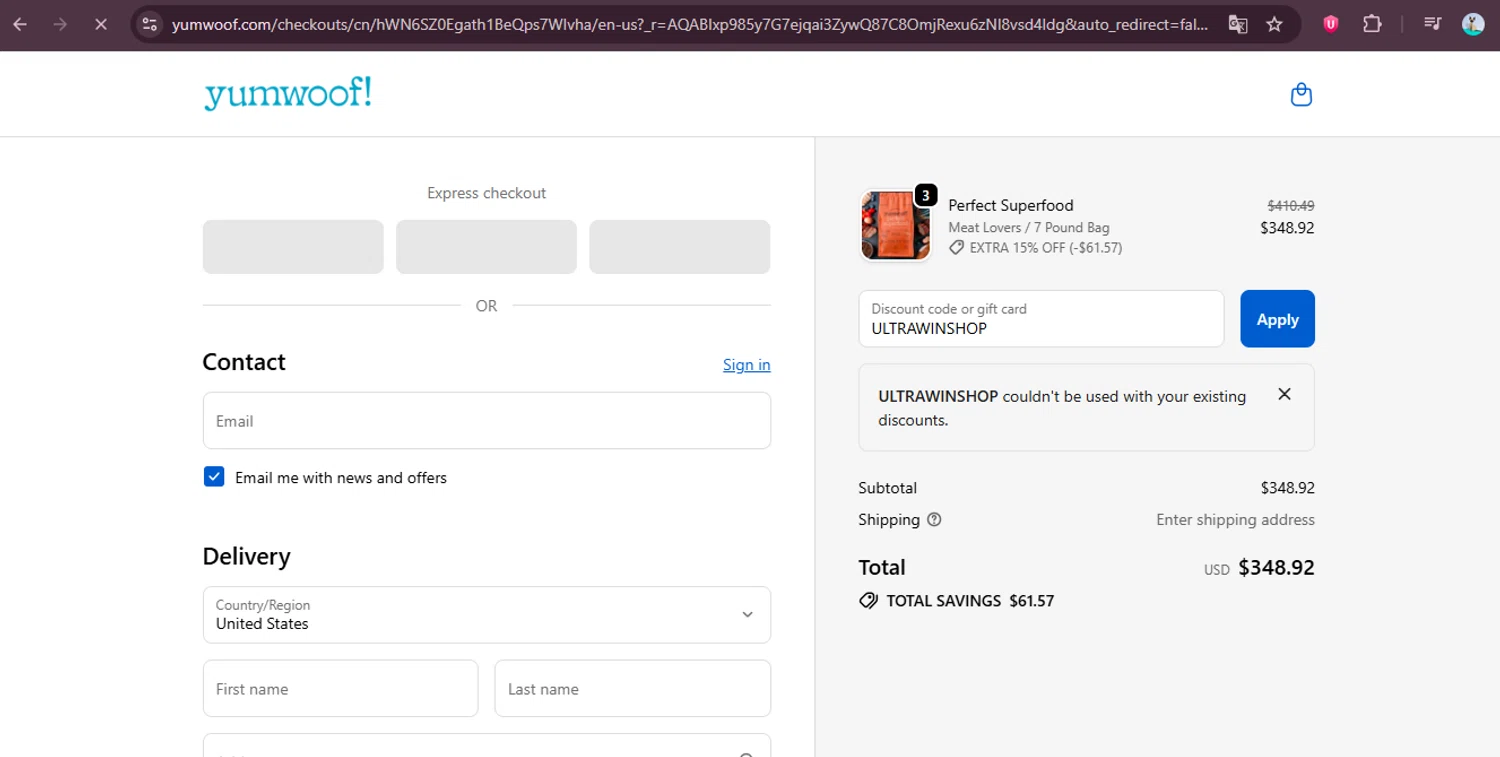Click the Country/Region chevron arrow
The image size is (1500, 757).
point(747,615)
